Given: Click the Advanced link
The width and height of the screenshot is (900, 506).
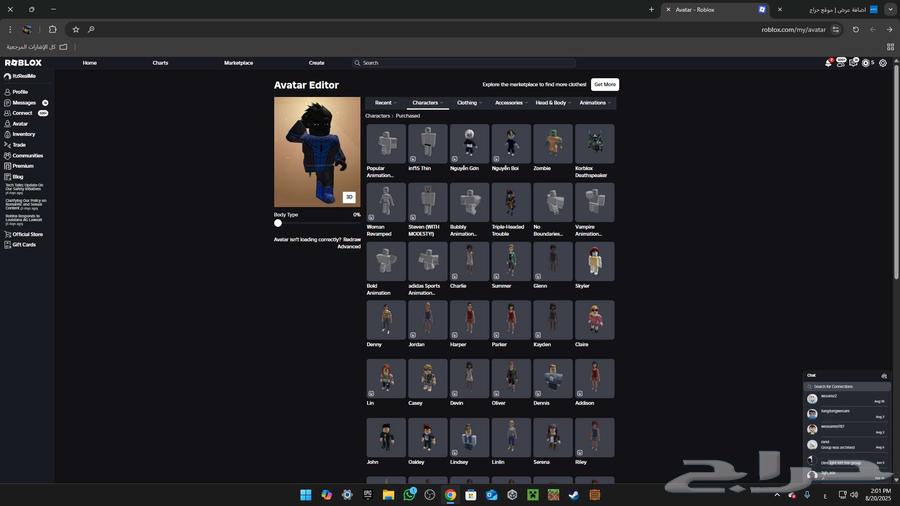Looking at the screenshot, I should point(349,247).
